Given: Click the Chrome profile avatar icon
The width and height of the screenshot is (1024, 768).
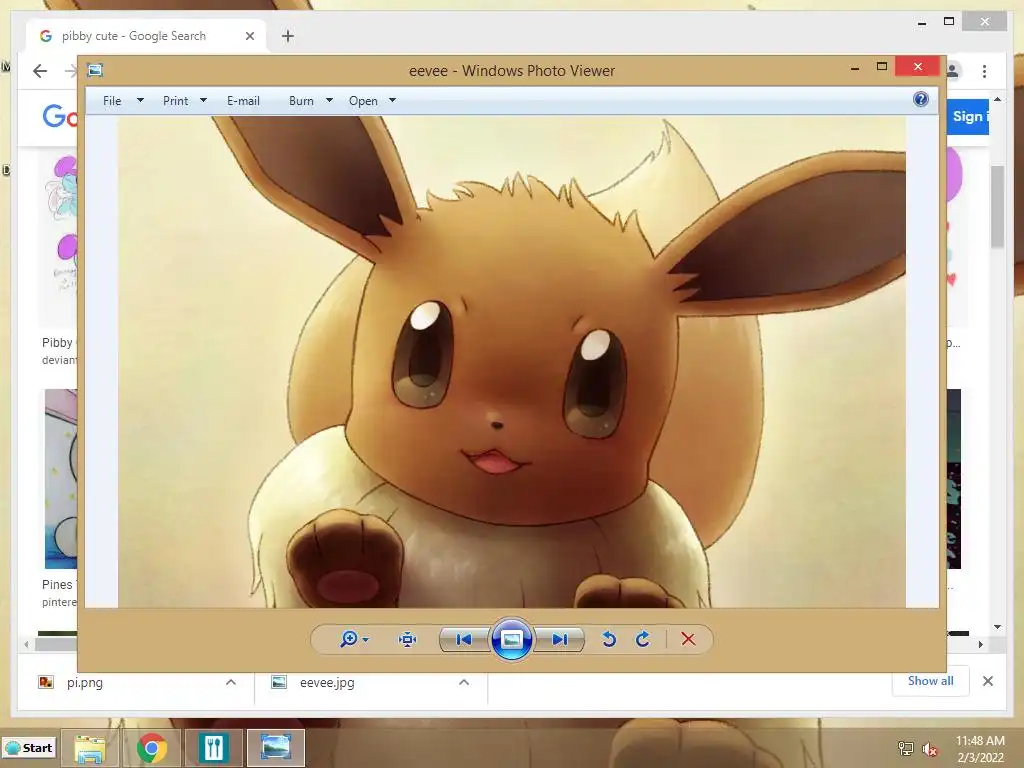Looking at the screenshot, I should click(953, 71).
